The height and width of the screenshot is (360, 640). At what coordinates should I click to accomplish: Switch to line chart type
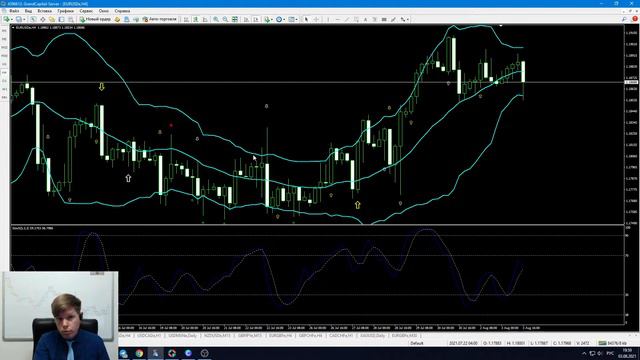point(205,19)
